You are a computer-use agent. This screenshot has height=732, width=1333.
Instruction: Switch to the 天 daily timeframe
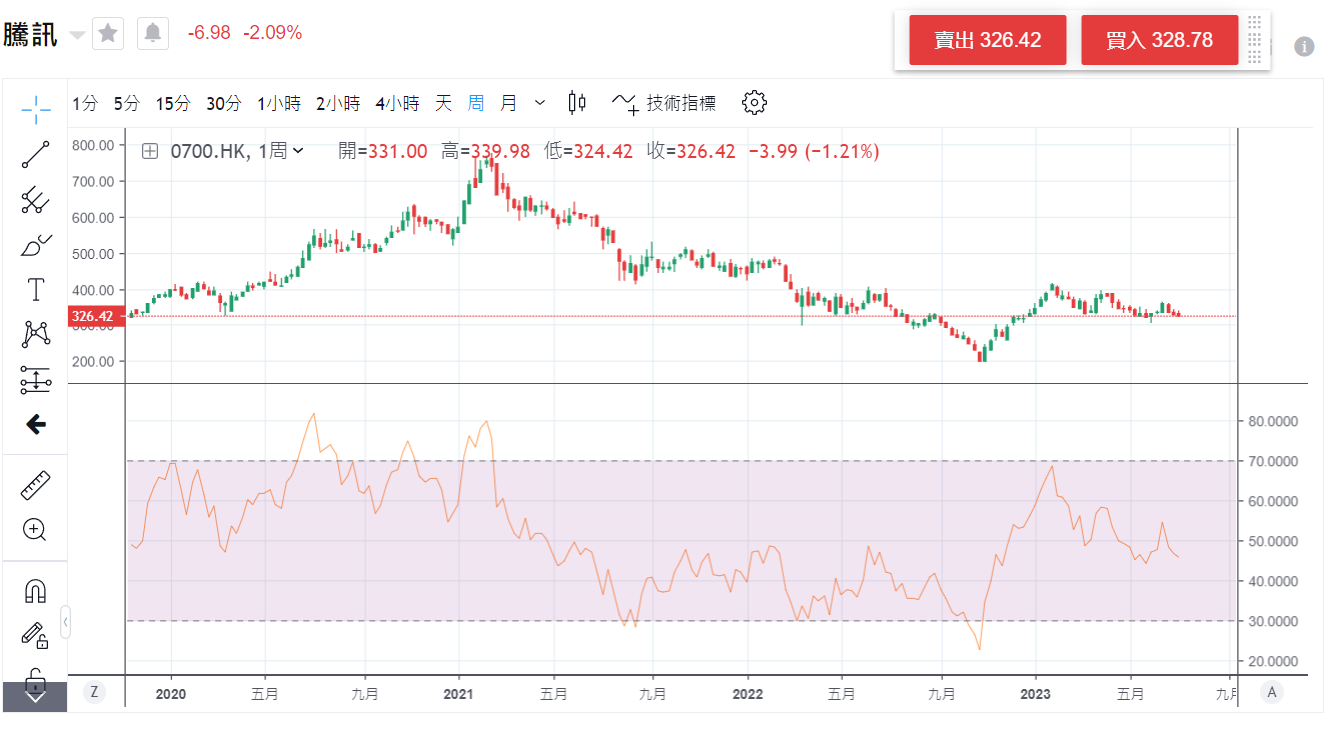443,102
